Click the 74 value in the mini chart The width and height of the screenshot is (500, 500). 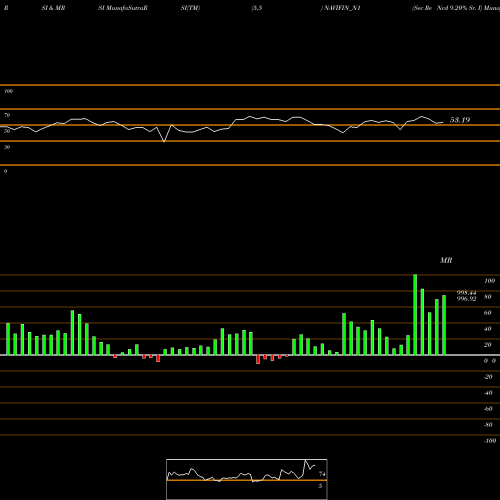point(322,474)
